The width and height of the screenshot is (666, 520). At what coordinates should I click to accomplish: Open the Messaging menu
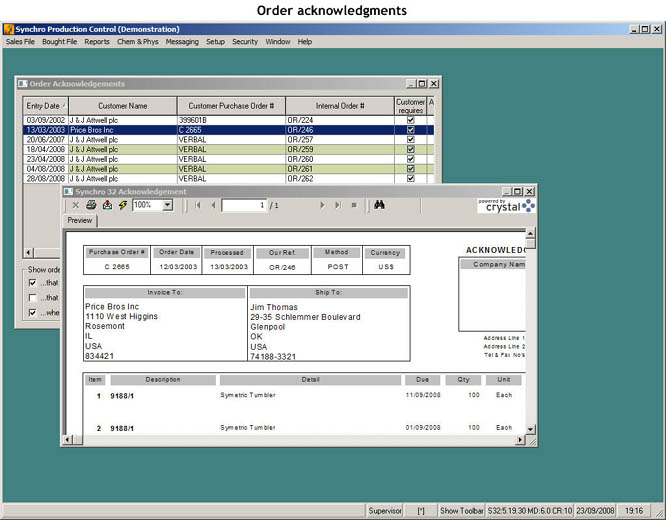click(182, 42)
